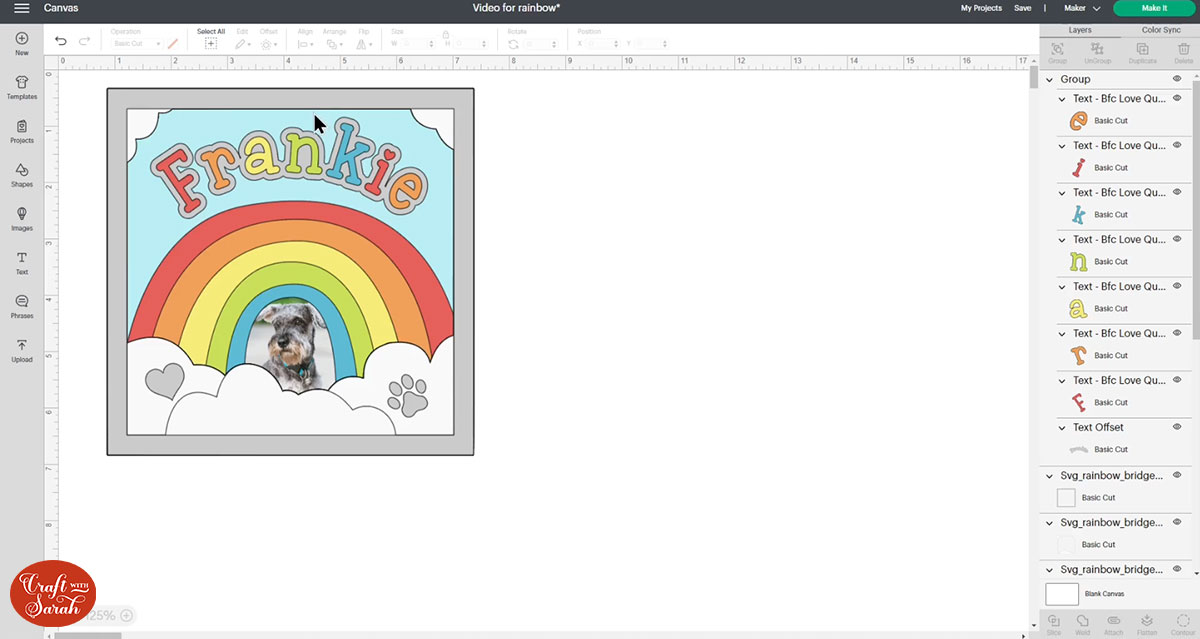Click the green Make It button
This screenshot has width=1200, height=639.
pyautogui.click(x=1154, y=8)
